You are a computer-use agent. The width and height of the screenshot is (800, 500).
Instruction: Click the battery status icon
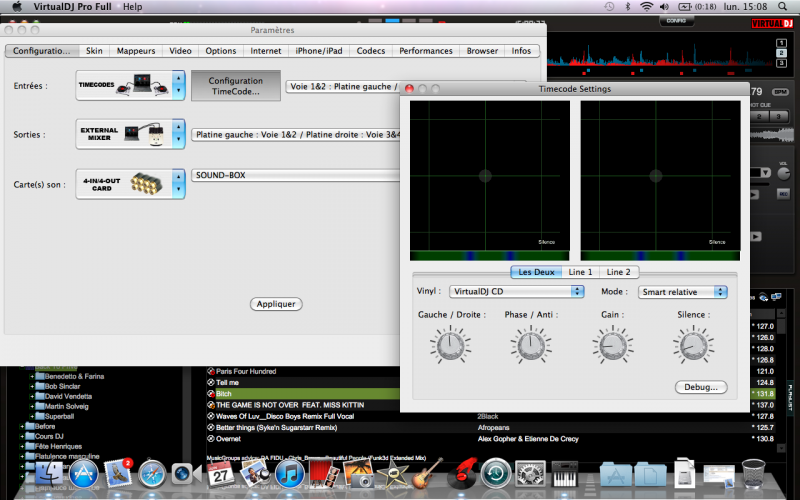[684, 7]
